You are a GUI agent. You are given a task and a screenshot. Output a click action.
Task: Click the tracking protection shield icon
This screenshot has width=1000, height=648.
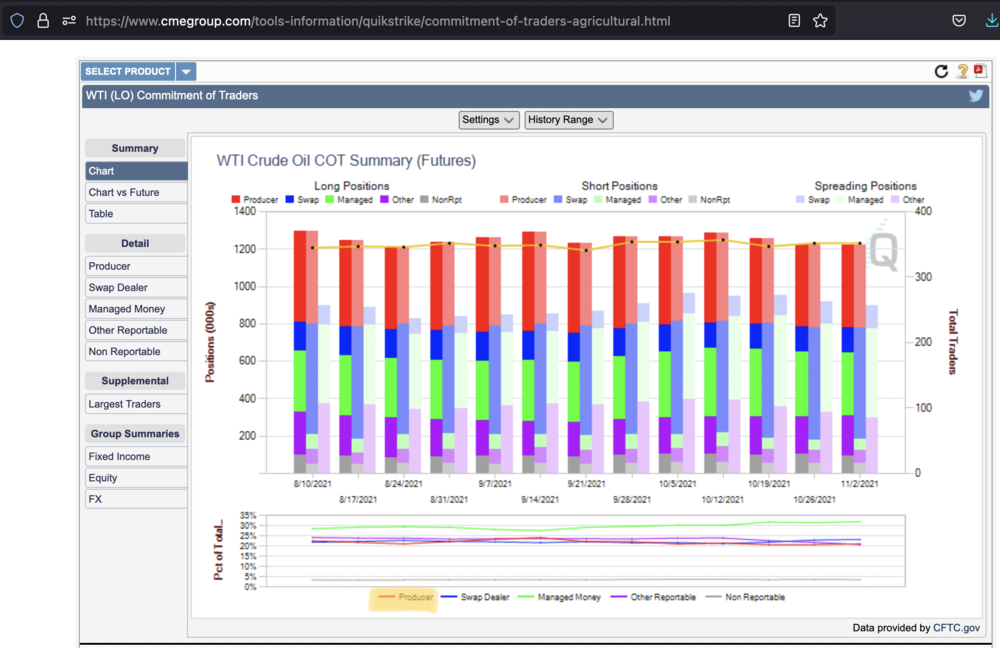point(17,20)
